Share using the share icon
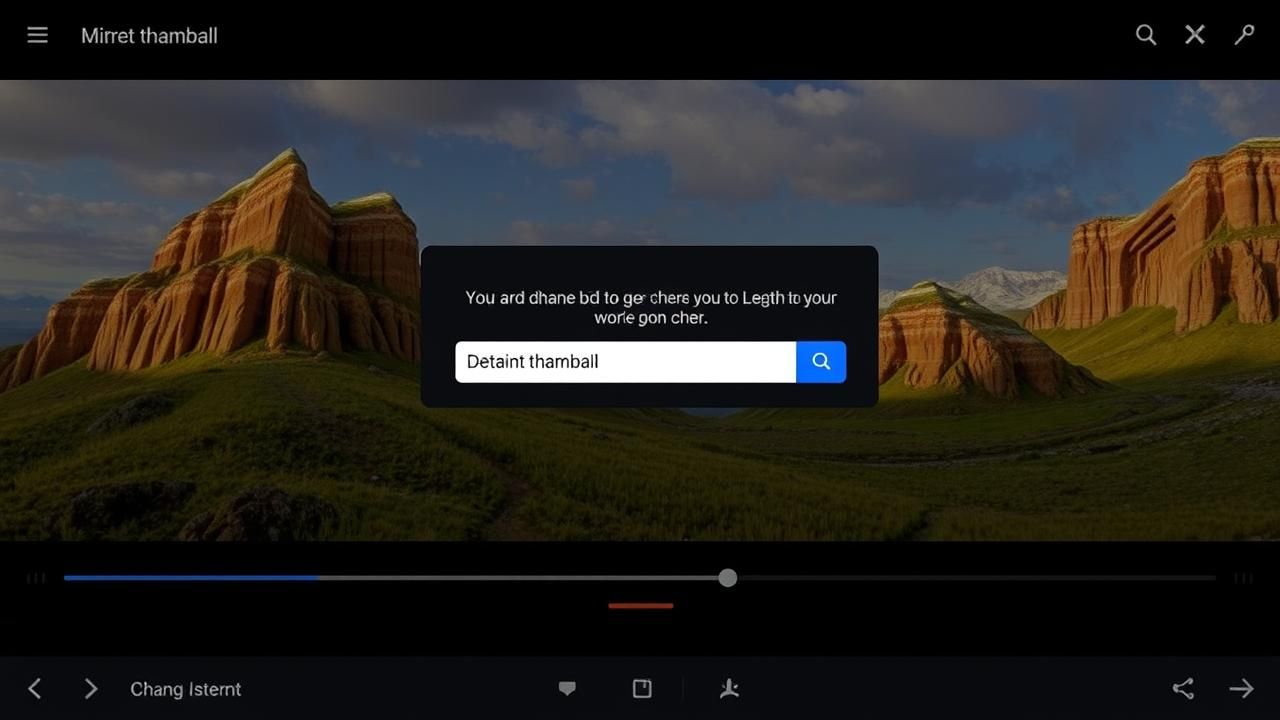This screenshot has height=720, width=1280. pyautogui.click(x=1183, y=689)
